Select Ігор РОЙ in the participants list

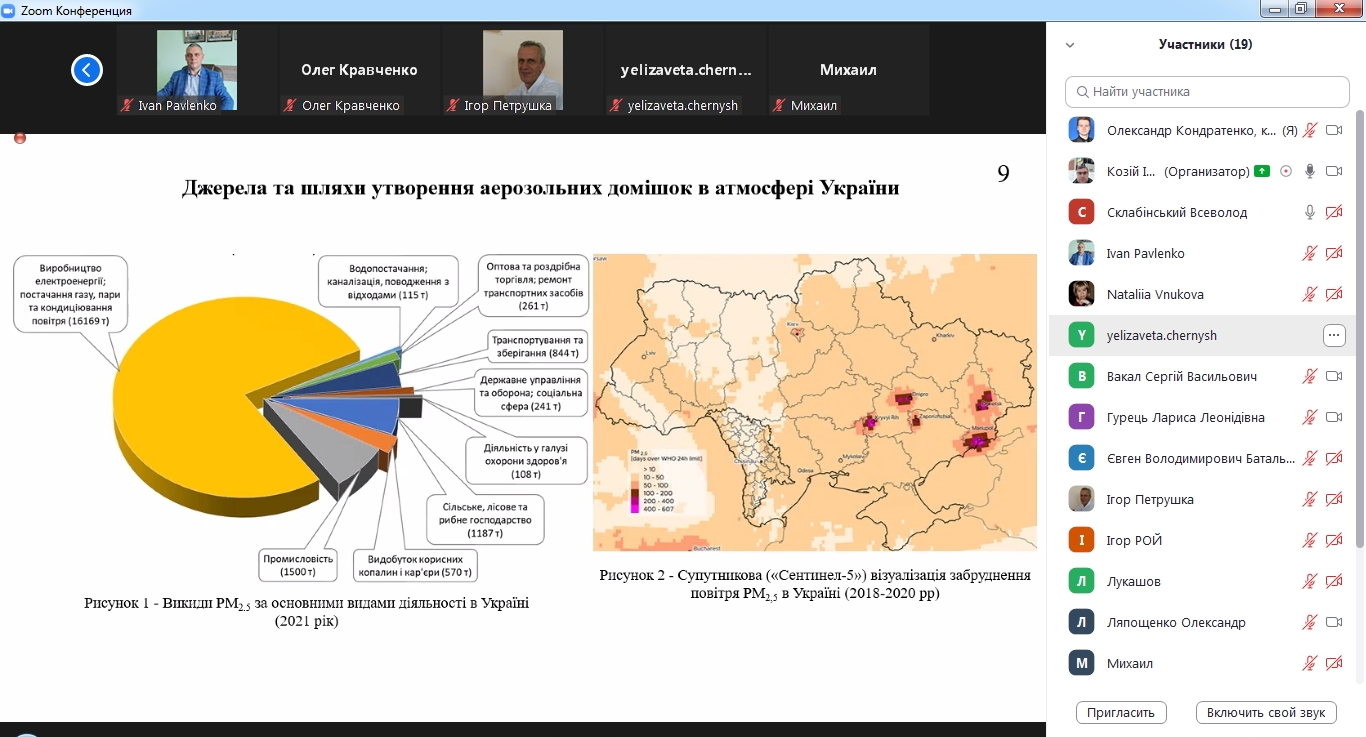click(1132, 540)
